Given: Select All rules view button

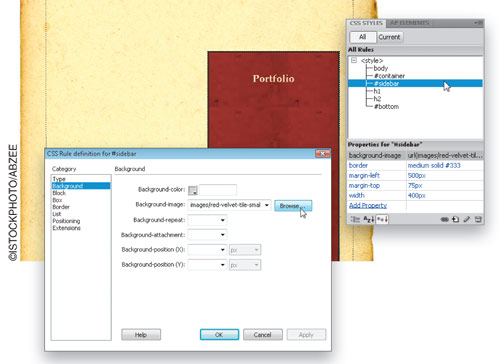Looking at the screenshot, I should point(363,37).
